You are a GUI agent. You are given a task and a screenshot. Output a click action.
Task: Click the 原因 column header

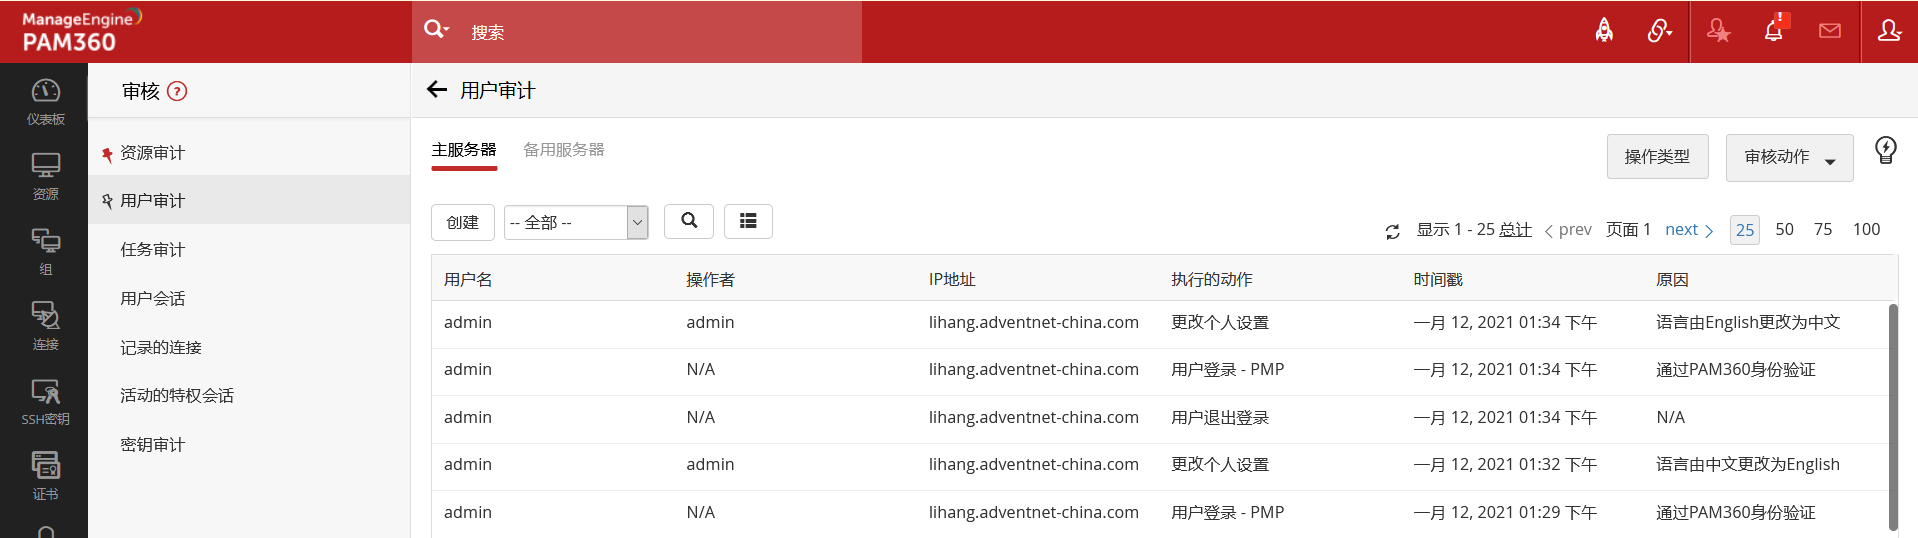pyautogui.click(x=1672, y=280)
